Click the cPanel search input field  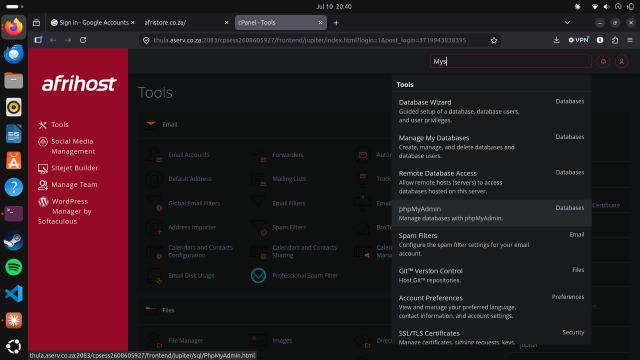pos(510,62)
